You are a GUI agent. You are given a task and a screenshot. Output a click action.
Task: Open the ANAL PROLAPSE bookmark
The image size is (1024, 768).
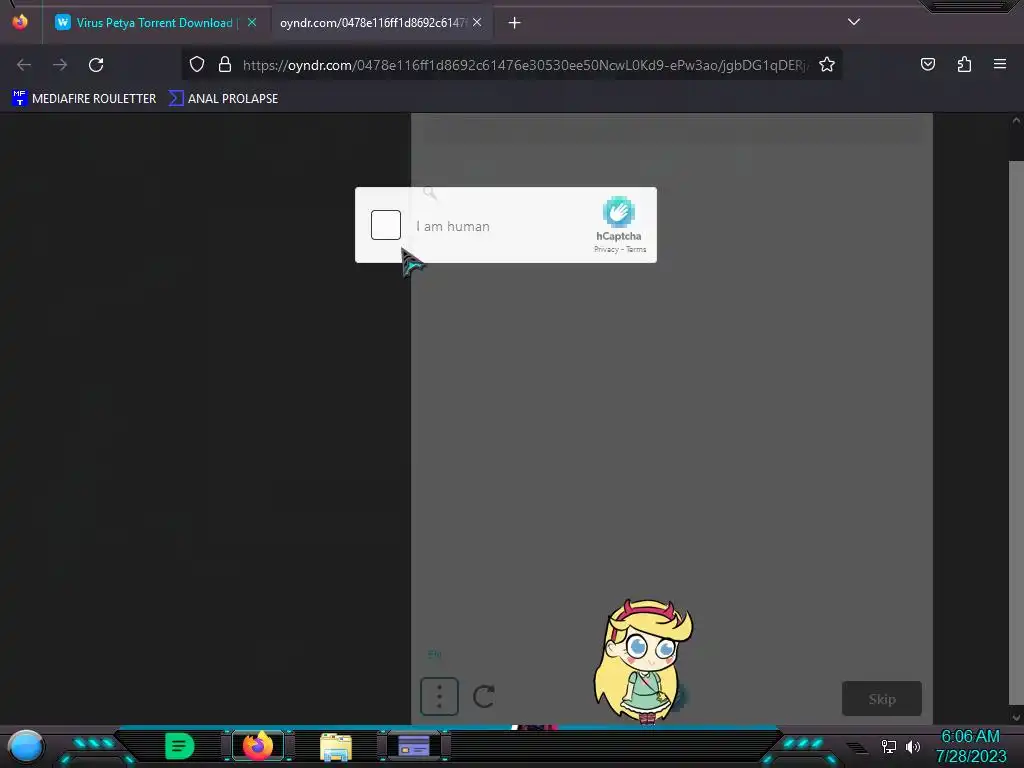[223, 99]
